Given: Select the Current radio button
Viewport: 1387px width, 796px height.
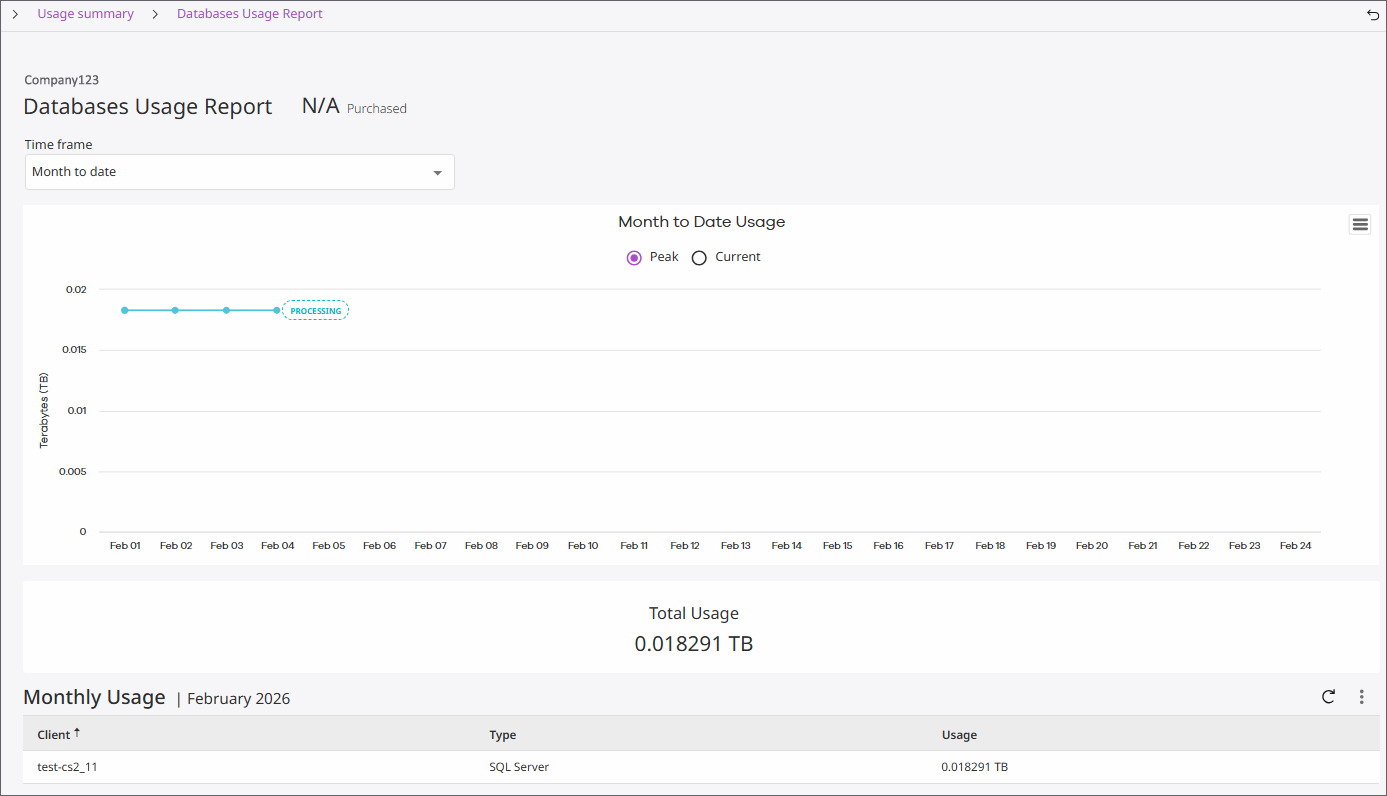Looking at the screenshot, I should click(x=699, y=258).
